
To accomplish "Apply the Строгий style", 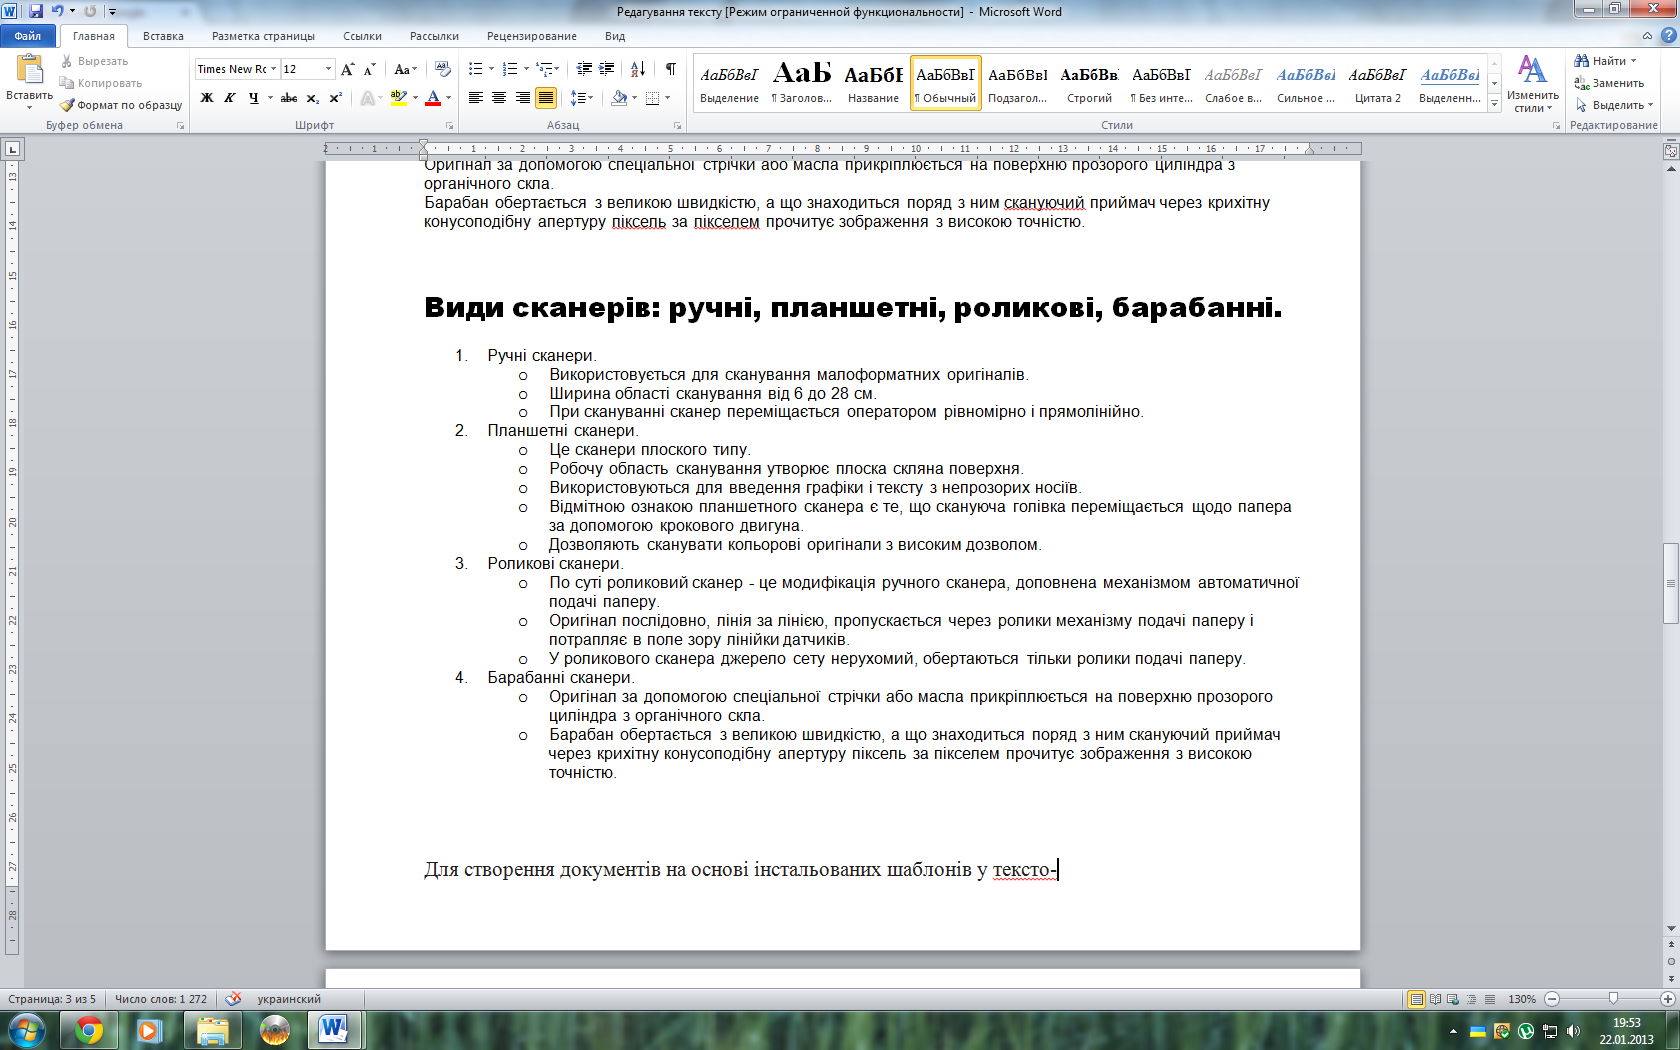I will click(x=1089, y=83).
